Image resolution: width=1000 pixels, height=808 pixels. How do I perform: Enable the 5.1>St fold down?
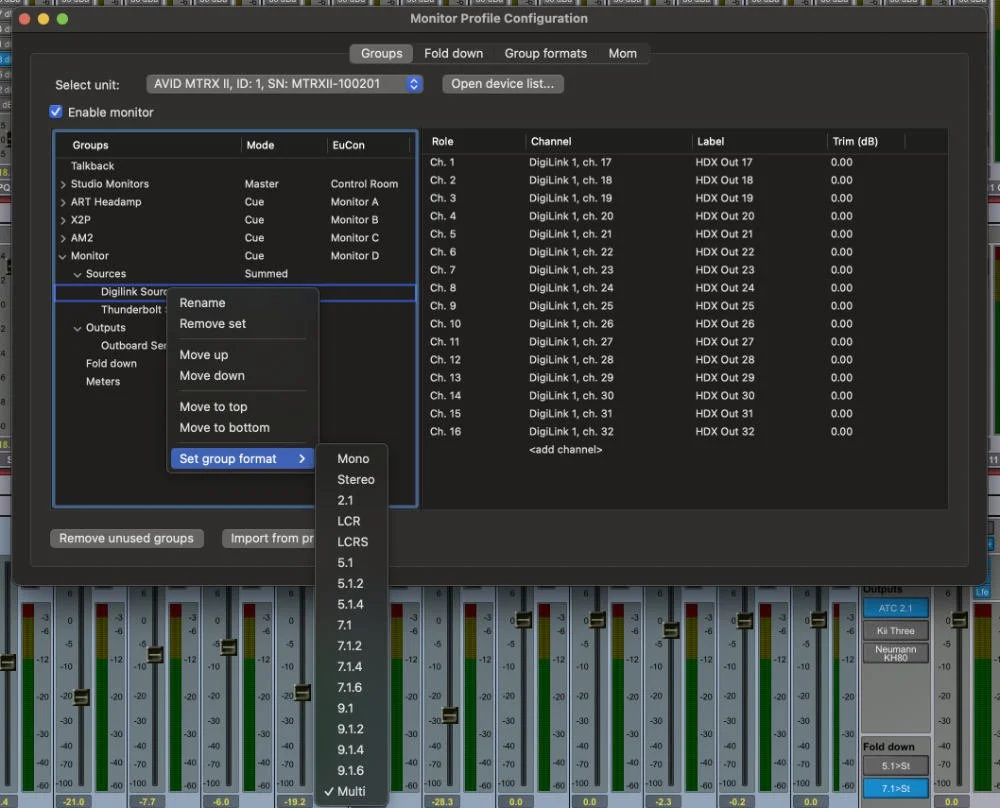click(894, 765)
